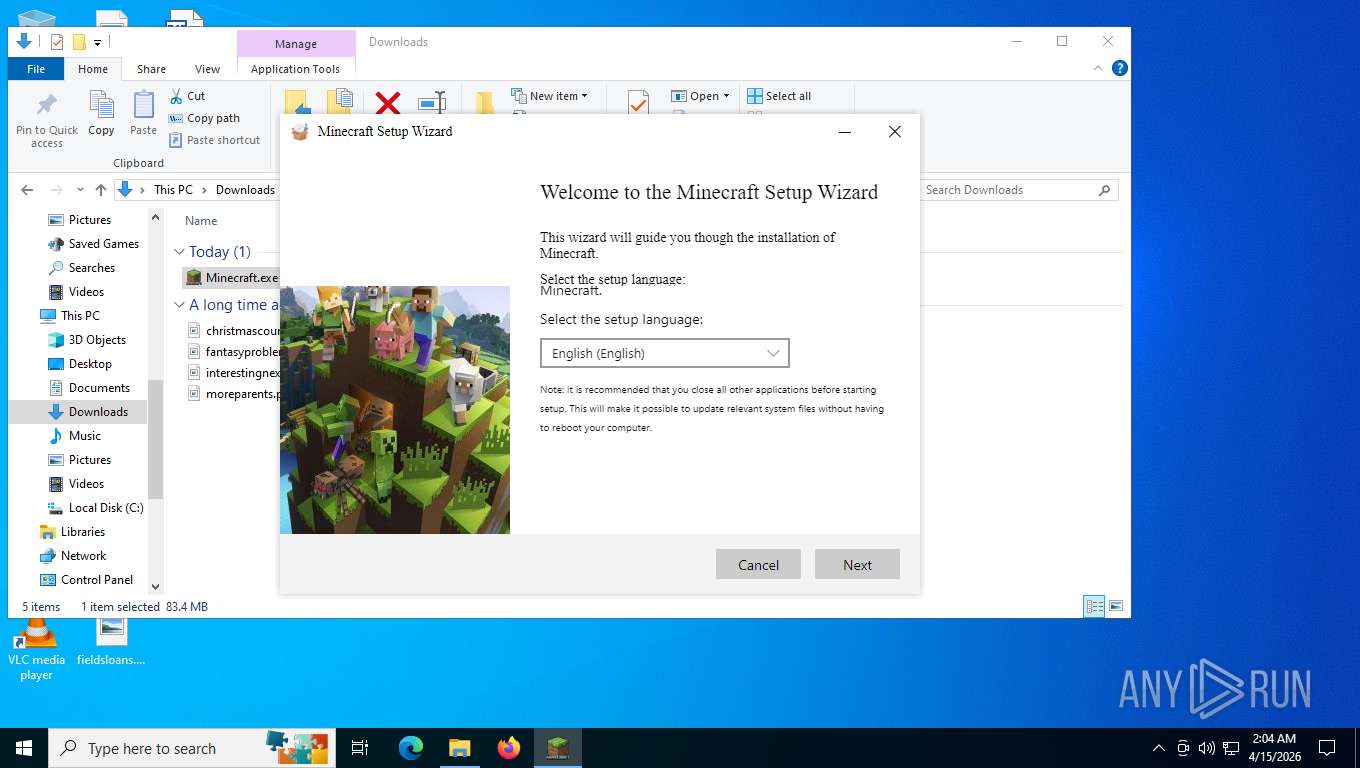This screenshot has height=768, width=1360.
Task: Click This PC in the address bar
Action: (x=173, y=190)
